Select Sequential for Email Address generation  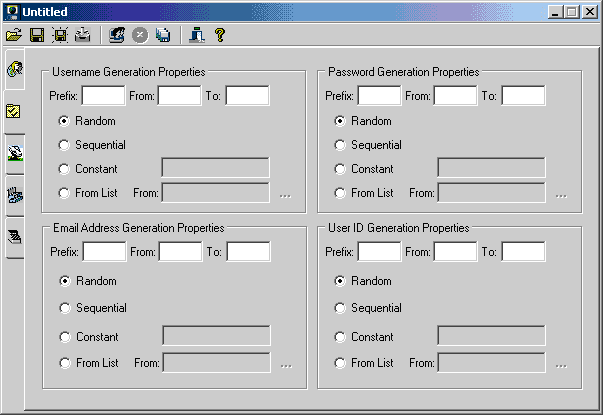pyautogui.click(x=93, y=308)
